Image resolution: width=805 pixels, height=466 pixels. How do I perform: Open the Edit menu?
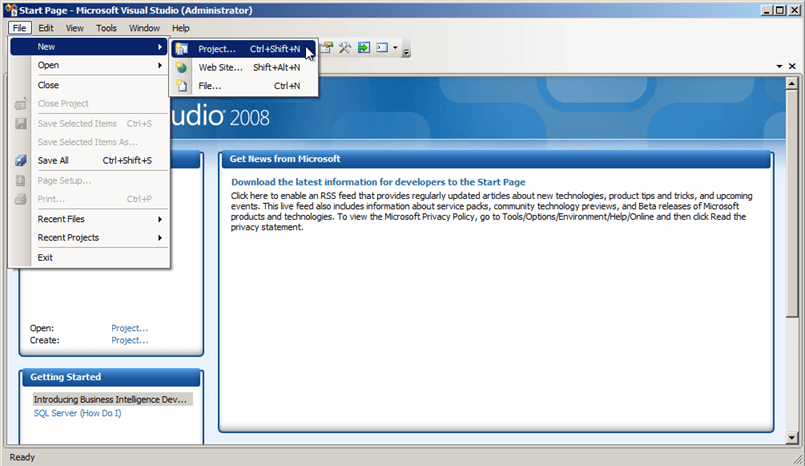[x=46, y=28]
